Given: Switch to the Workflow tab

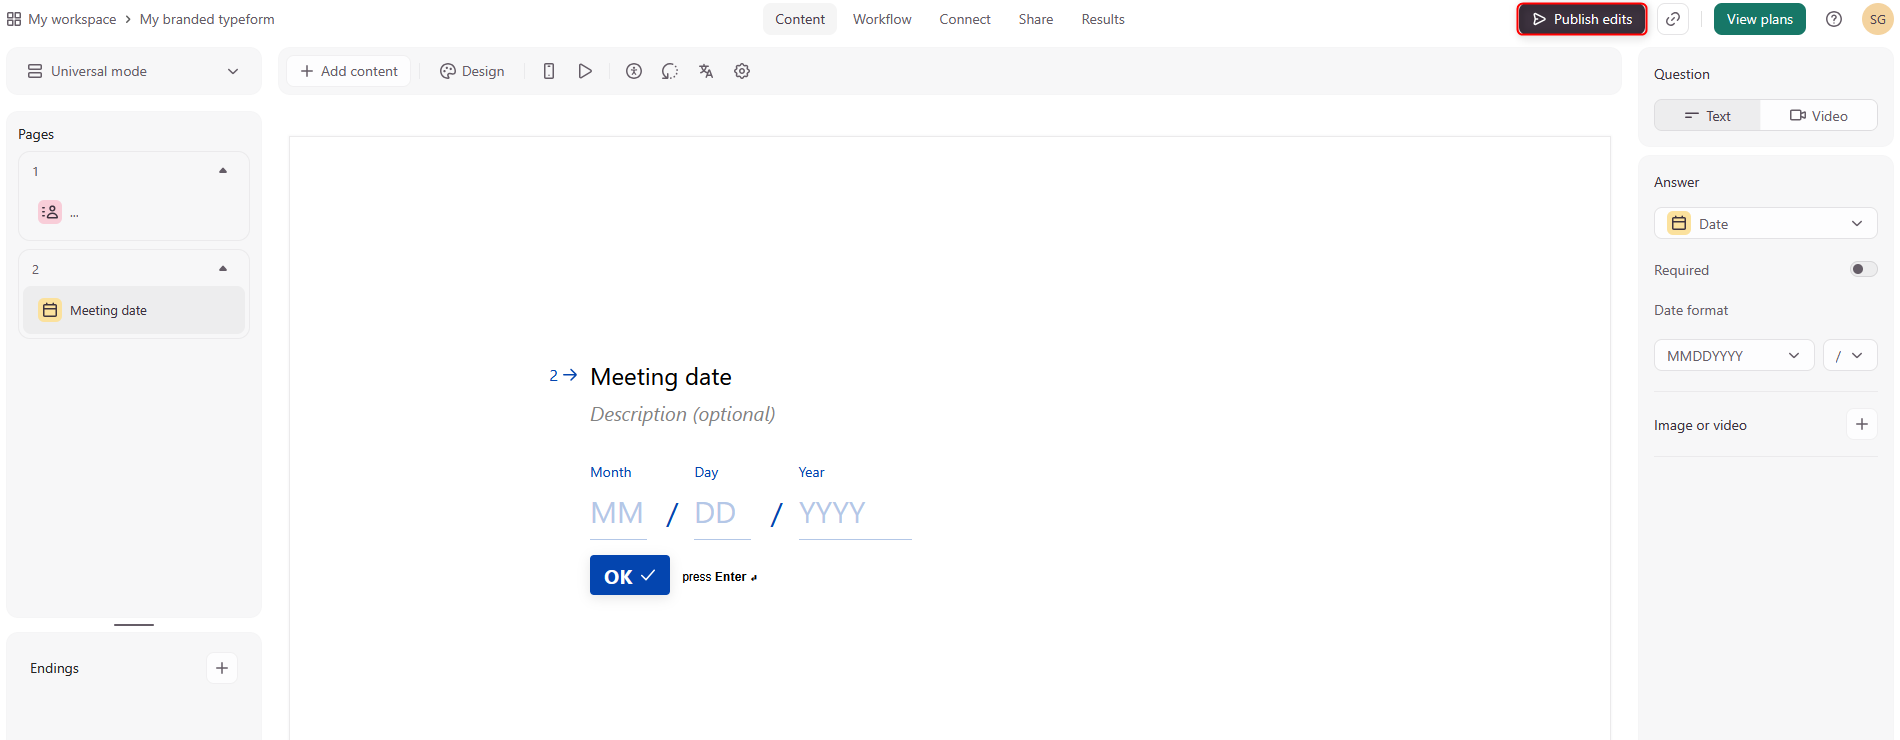Looking at the screenshot, I should tap(882, 19).
